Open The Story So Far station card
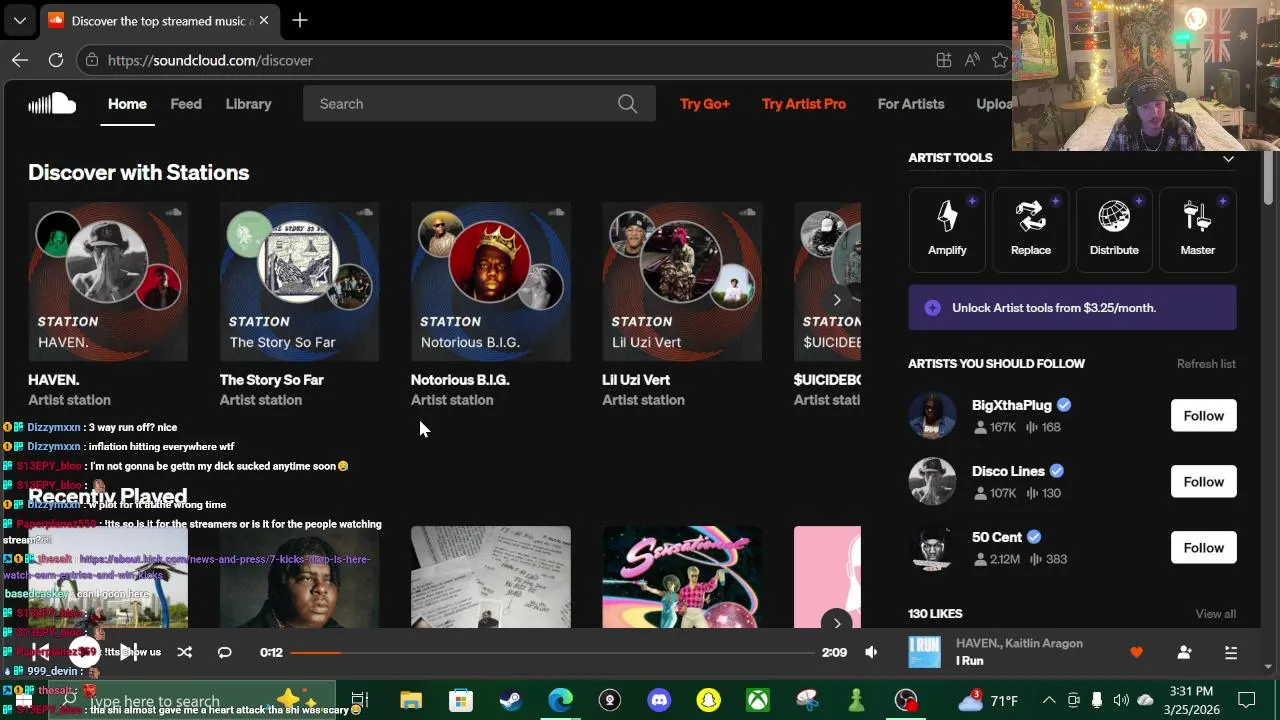 pos(299,282)
